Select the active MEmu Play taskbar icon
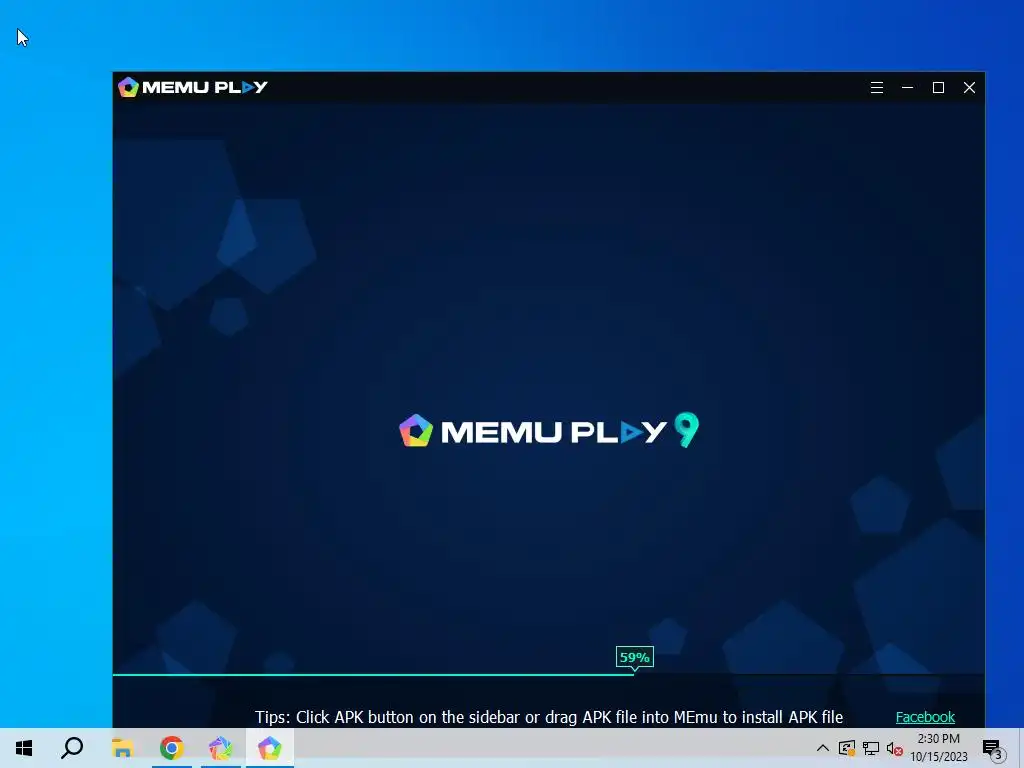 [269, 748]
